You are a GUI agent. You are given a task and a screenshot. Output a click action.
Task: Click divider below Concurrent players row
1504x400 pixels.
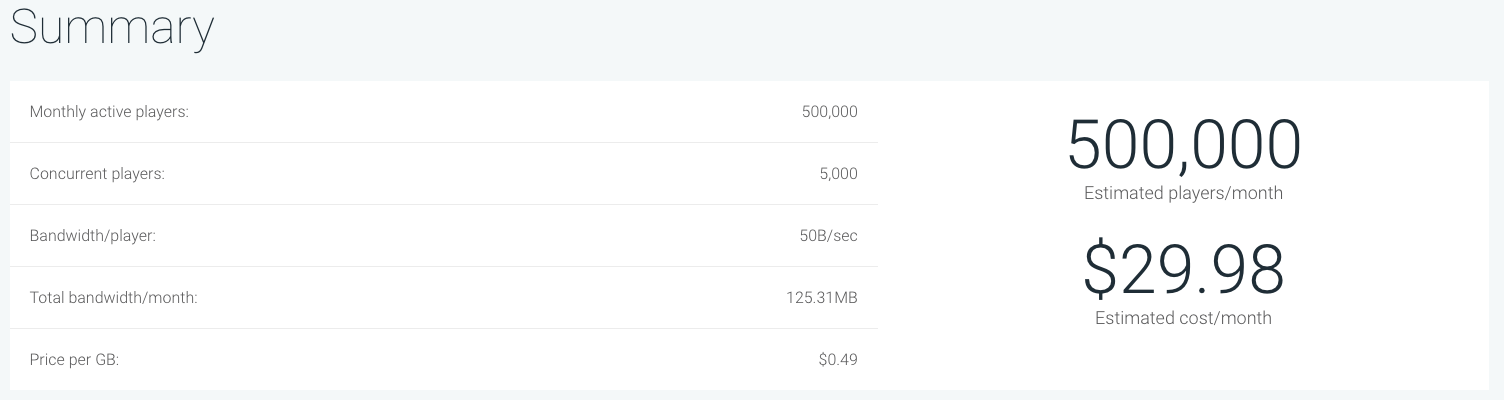(444, 205)
